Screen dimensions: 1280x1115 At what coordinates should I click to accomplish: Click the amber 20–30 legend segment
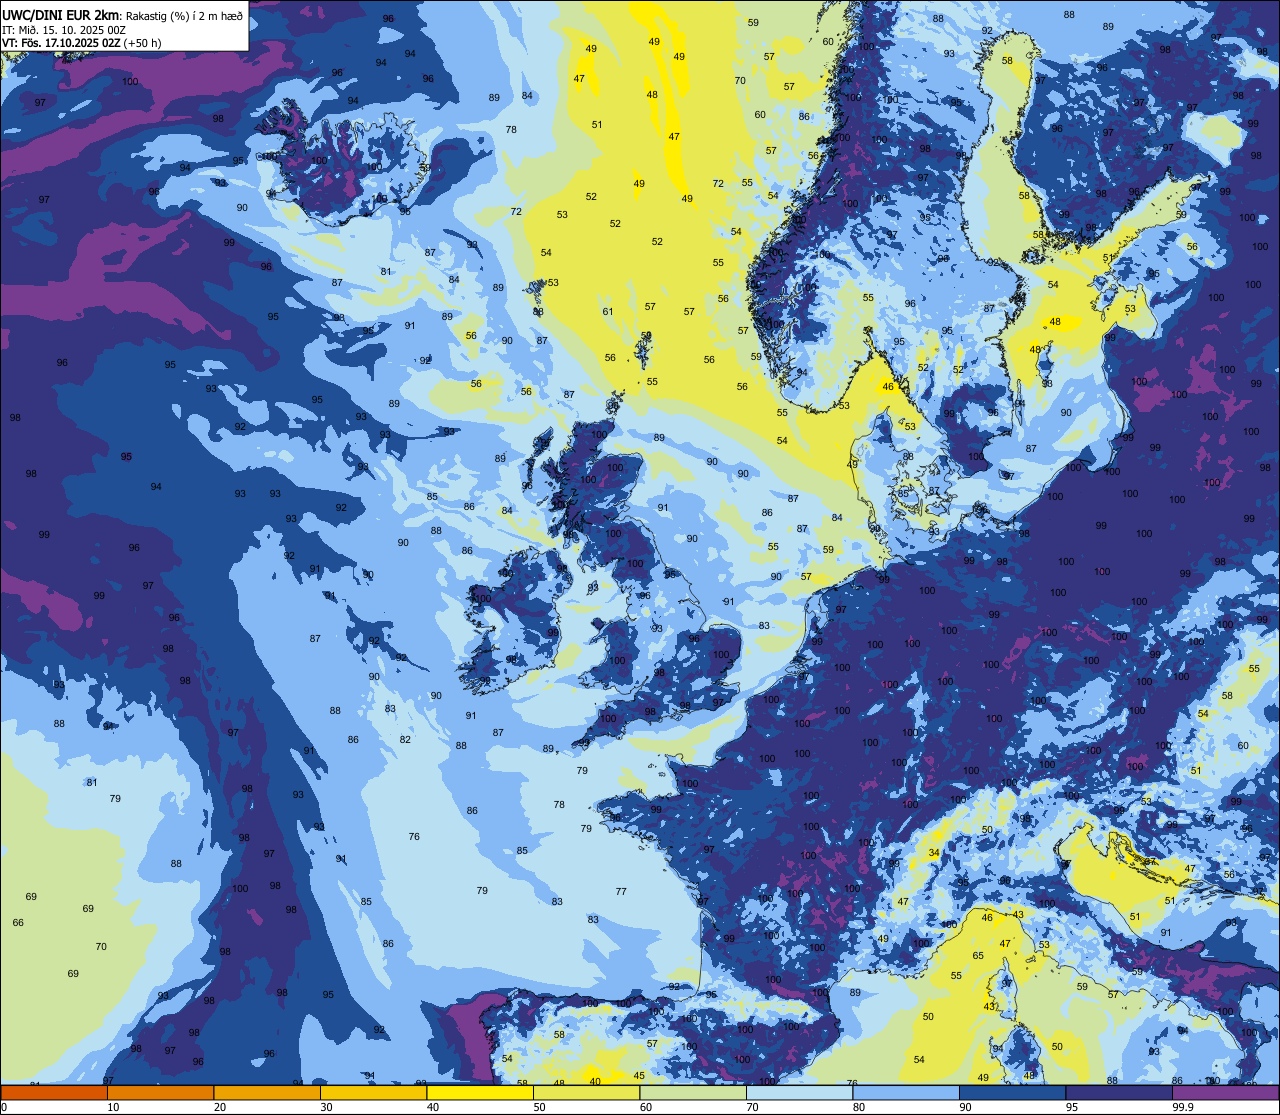(267, 1092)
